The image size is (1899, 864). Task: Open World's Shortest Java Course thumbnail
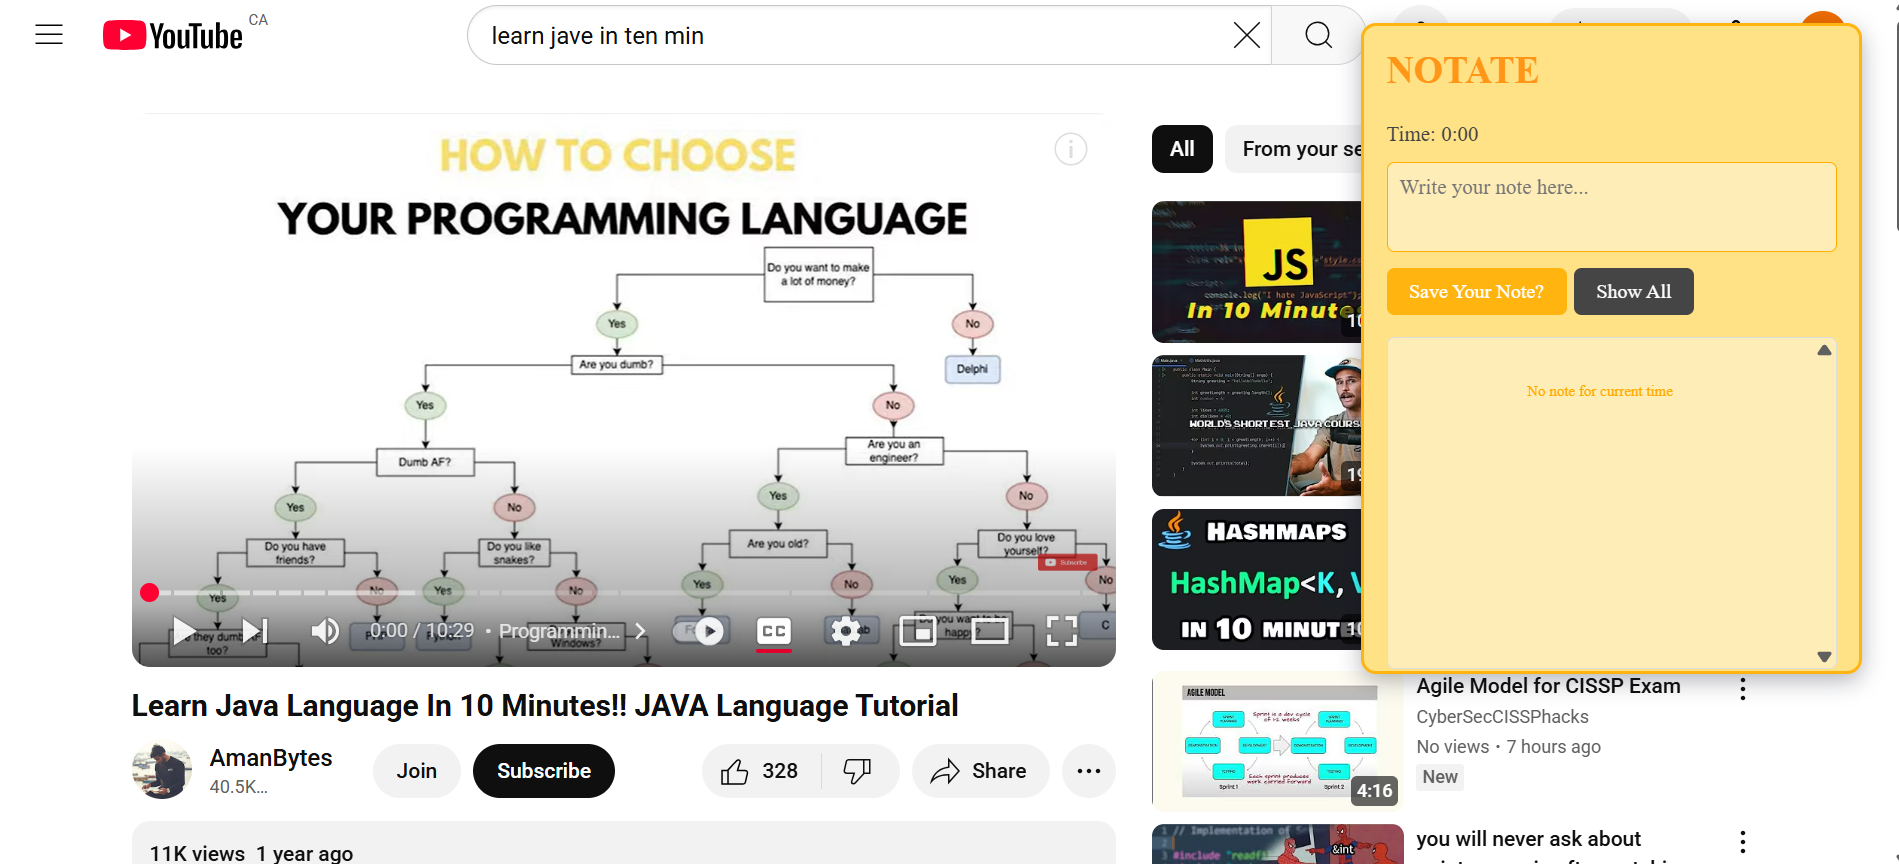tap(1257, 426)
